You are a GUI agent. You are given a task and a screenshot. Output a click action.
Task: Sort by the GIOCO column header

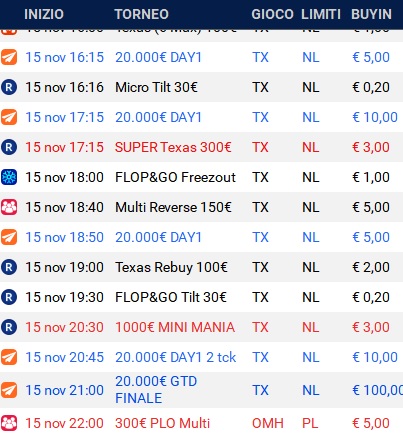pyautogui.click(x=272, y=14)
